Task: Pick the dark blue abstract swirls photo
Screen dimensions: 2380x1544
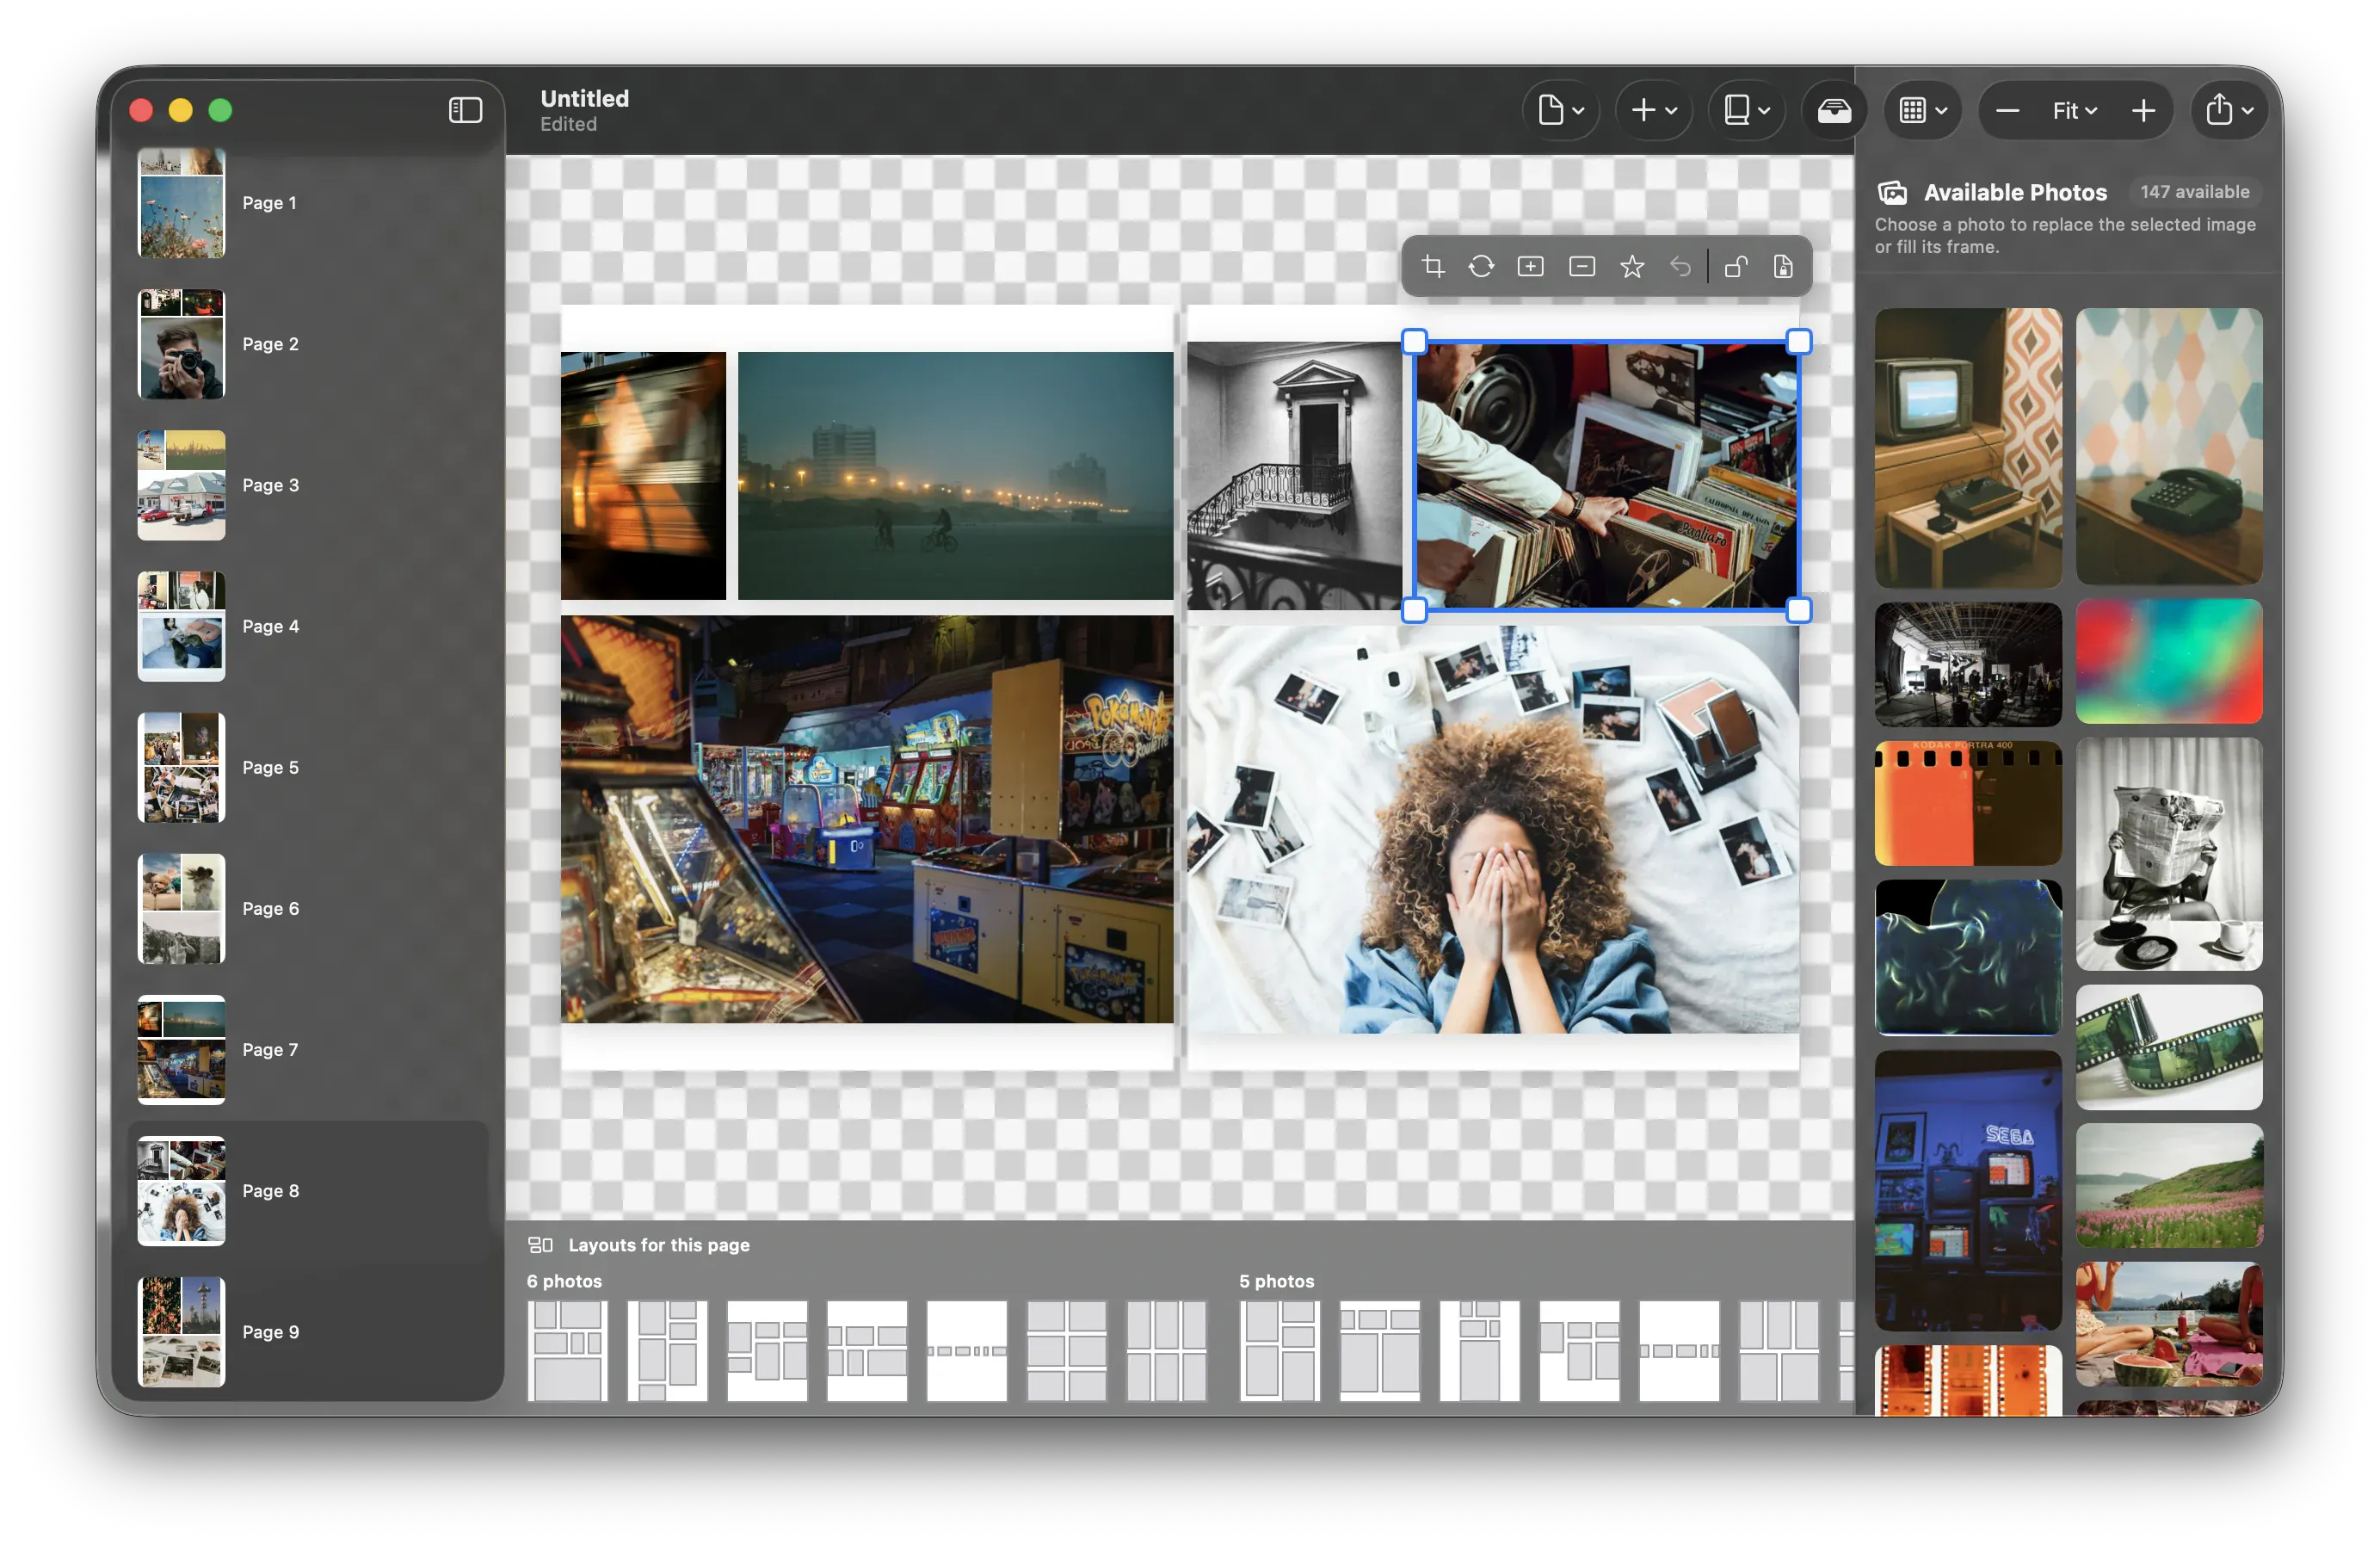Action: [1968, 957]
